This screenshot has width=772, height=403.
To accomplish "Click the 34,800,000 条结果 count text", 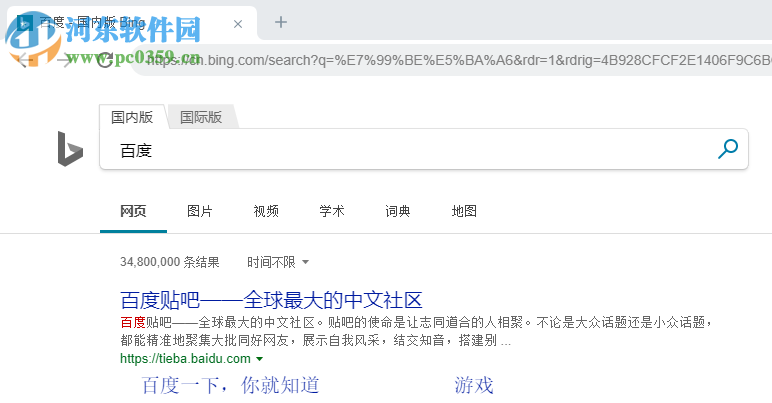I will tap(170, 262).
